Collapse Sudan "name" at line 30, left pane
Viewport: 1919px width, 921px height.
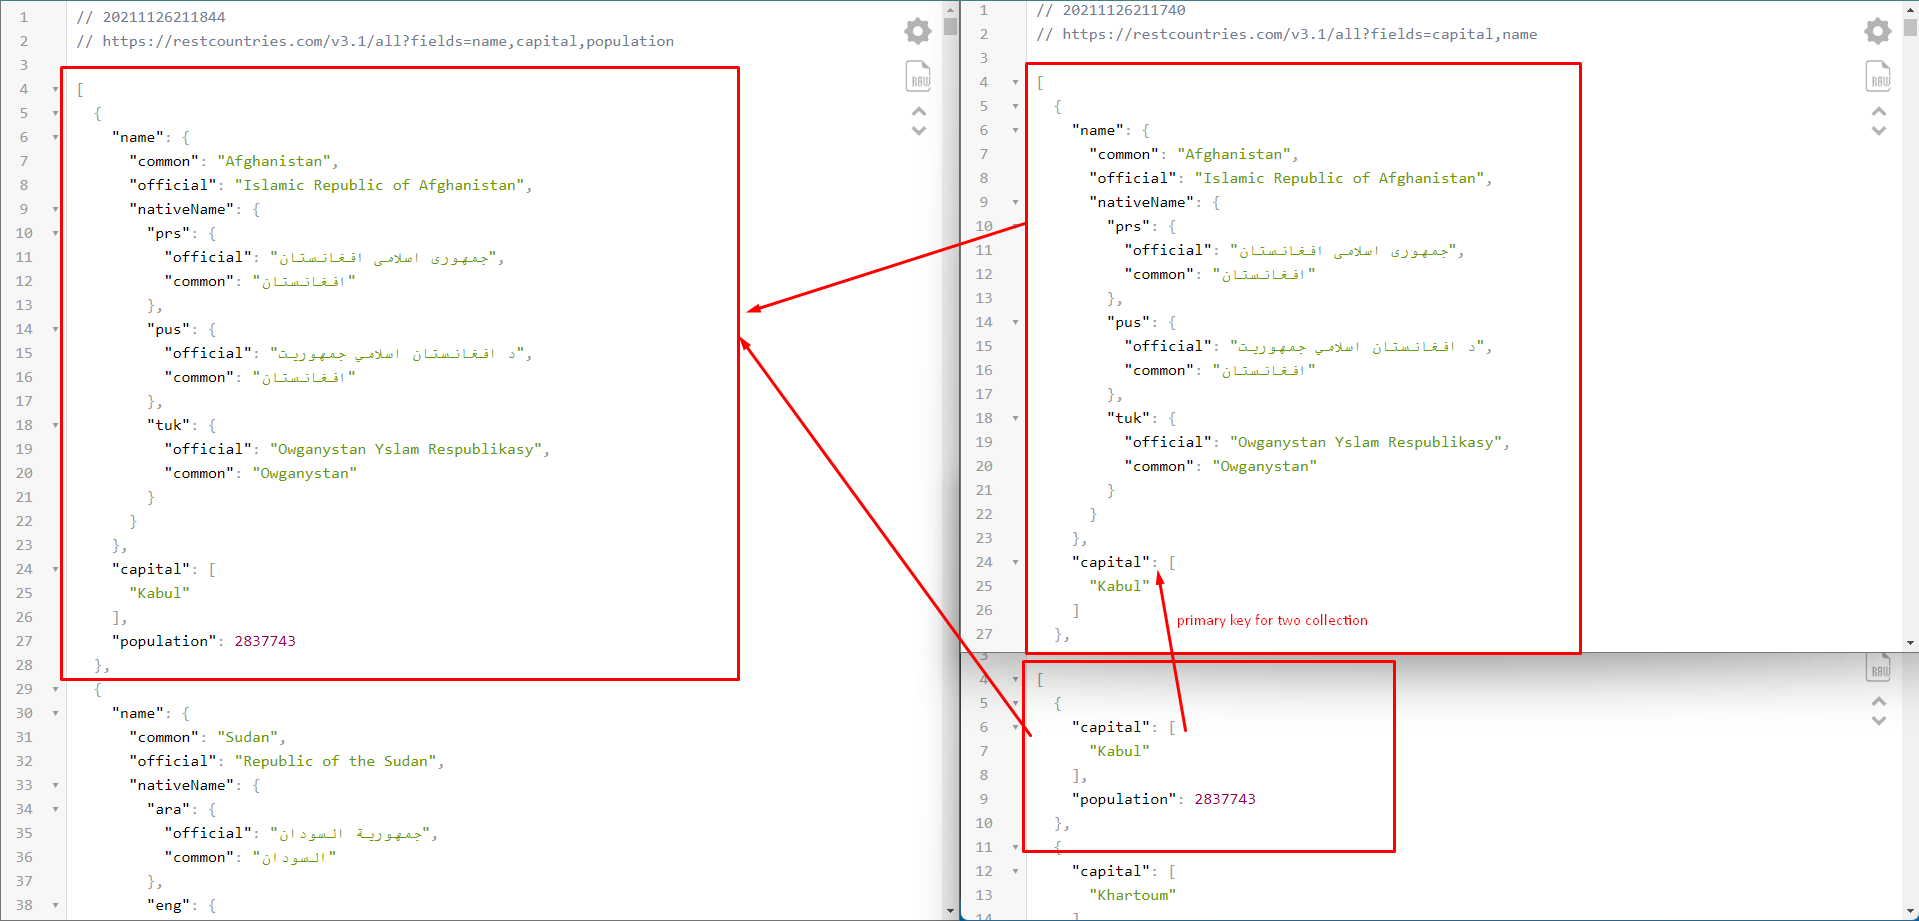coord(55,713)
